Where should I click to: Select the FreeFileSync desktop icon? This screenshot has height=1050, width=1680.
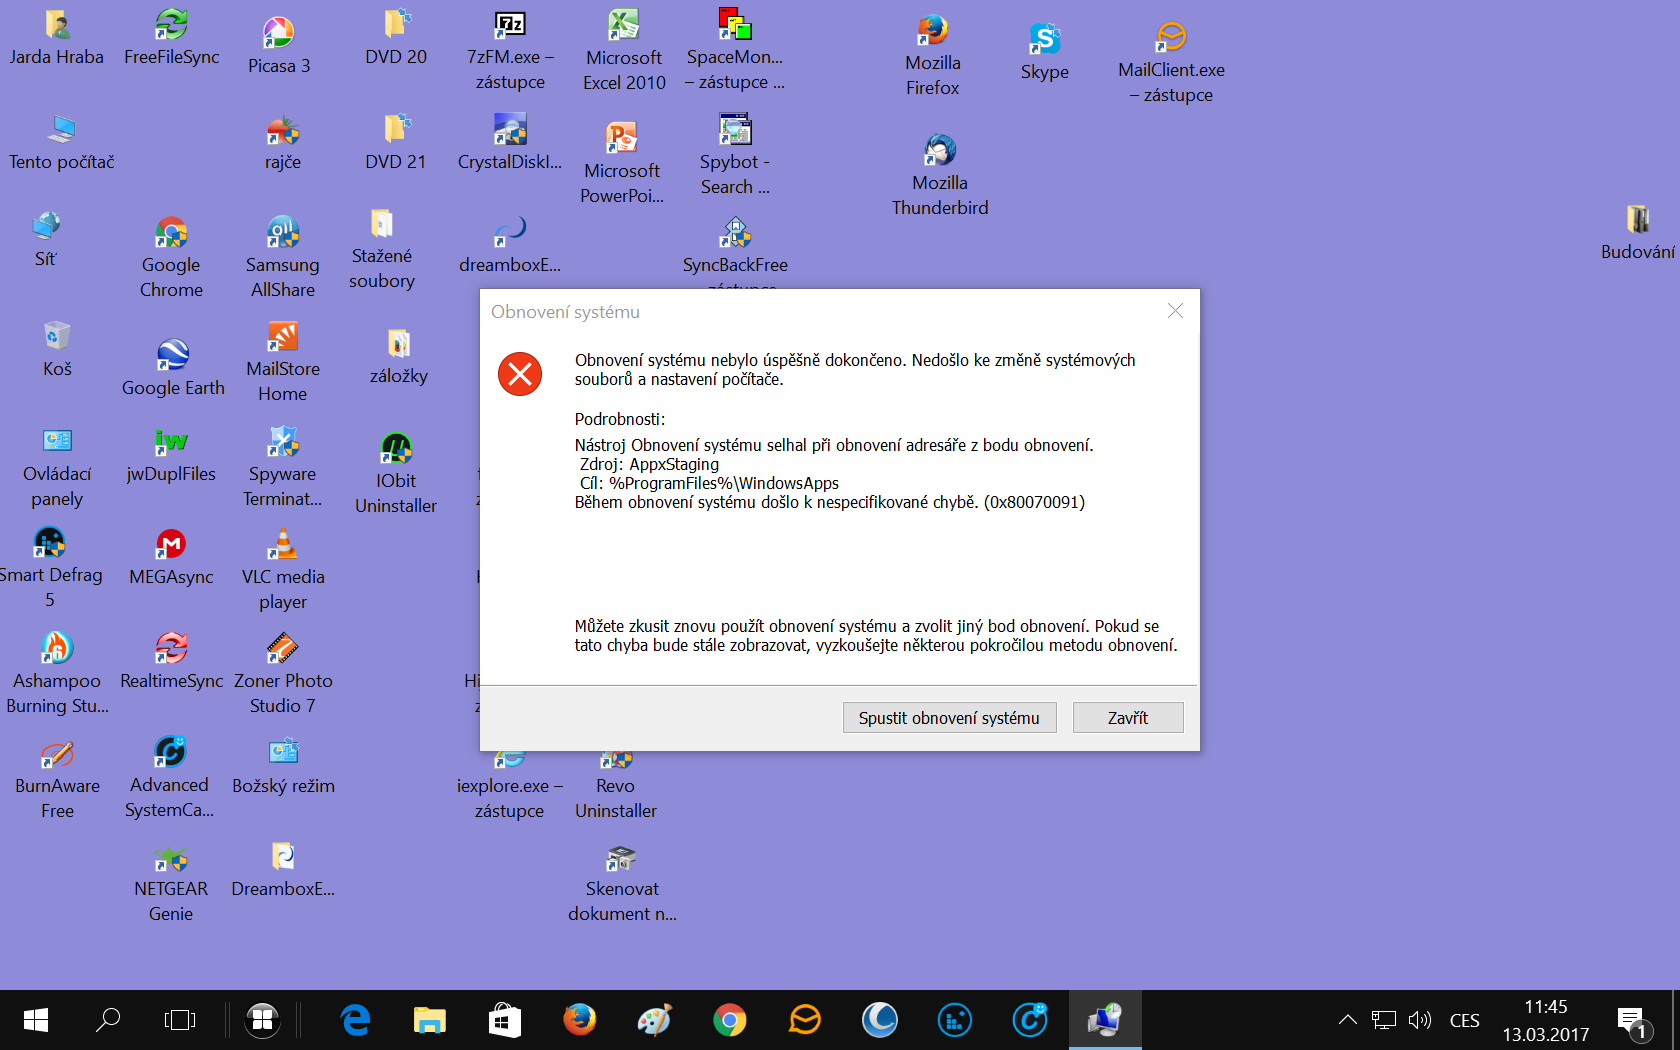click(172, 38)
